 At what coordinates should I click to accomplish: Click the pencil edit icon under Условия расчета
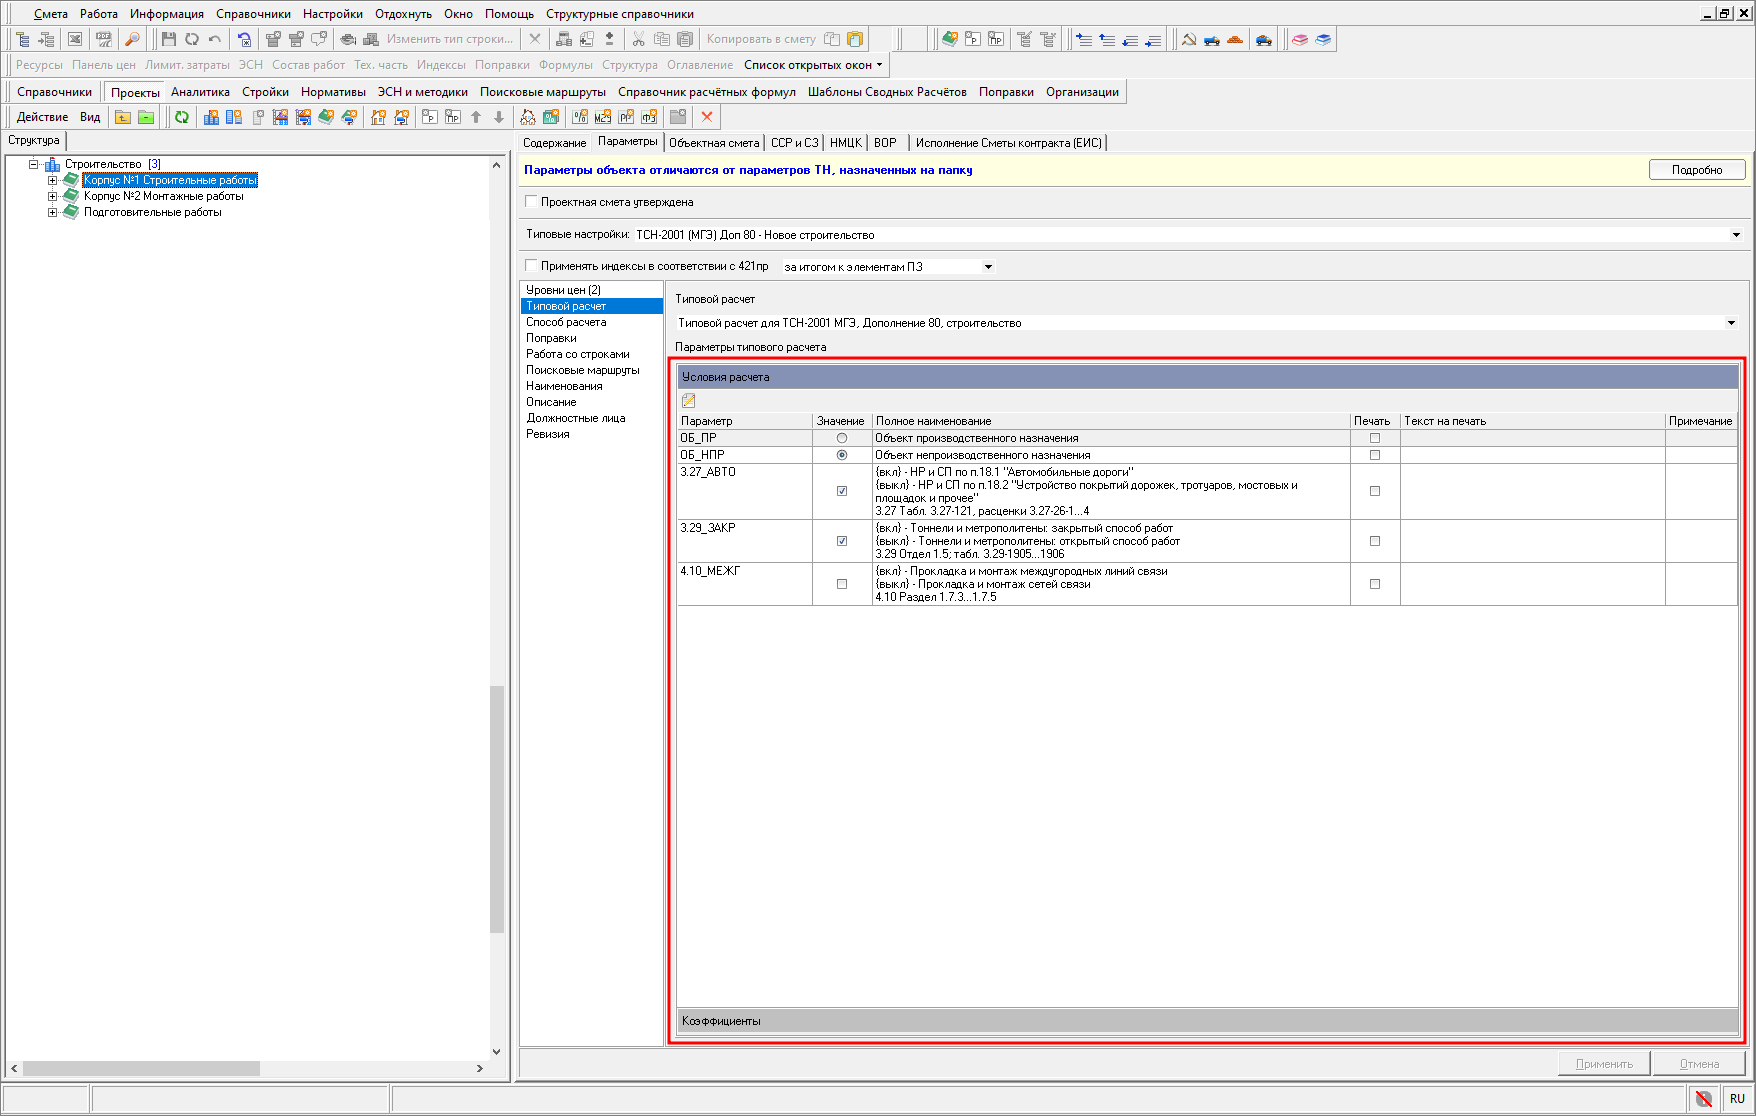coord(688,400)
